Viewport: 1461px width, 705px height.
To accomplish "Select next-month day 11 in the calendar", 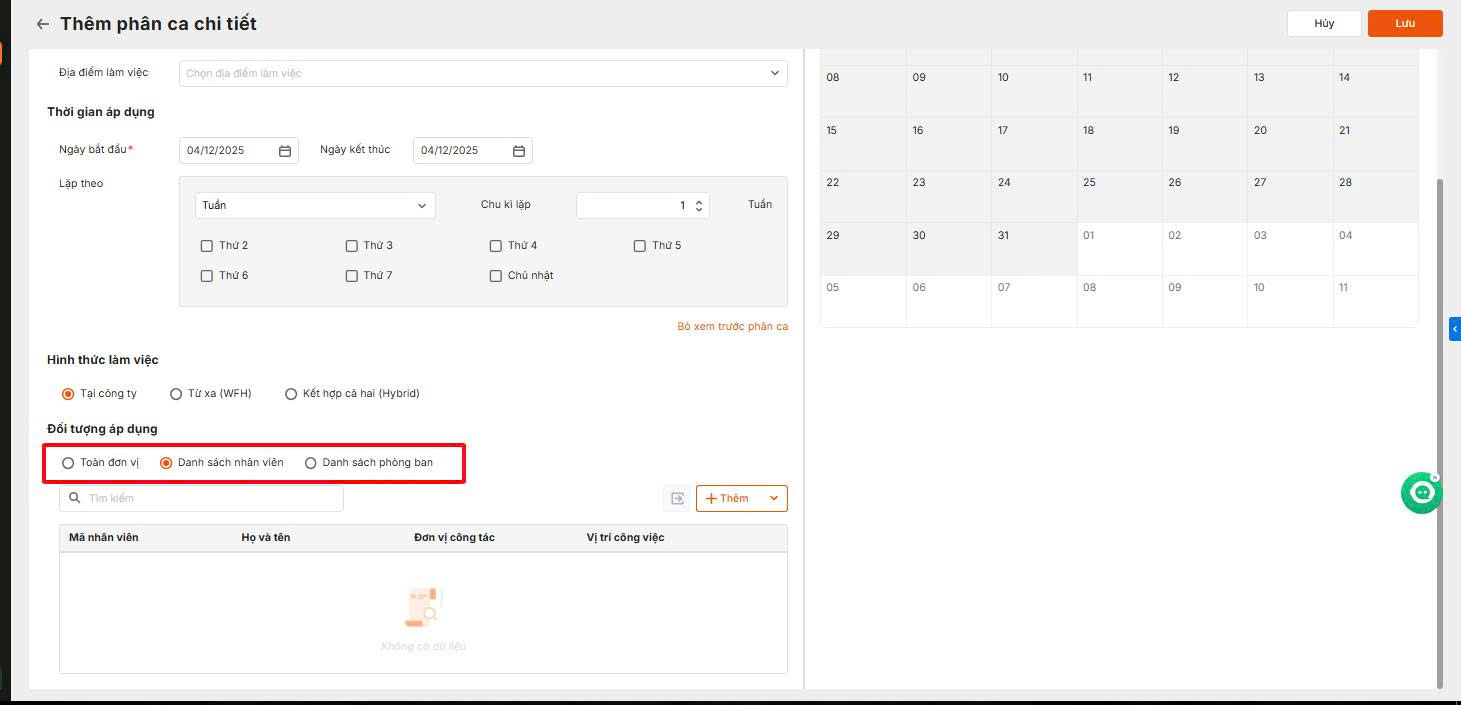I will 1375,301.
